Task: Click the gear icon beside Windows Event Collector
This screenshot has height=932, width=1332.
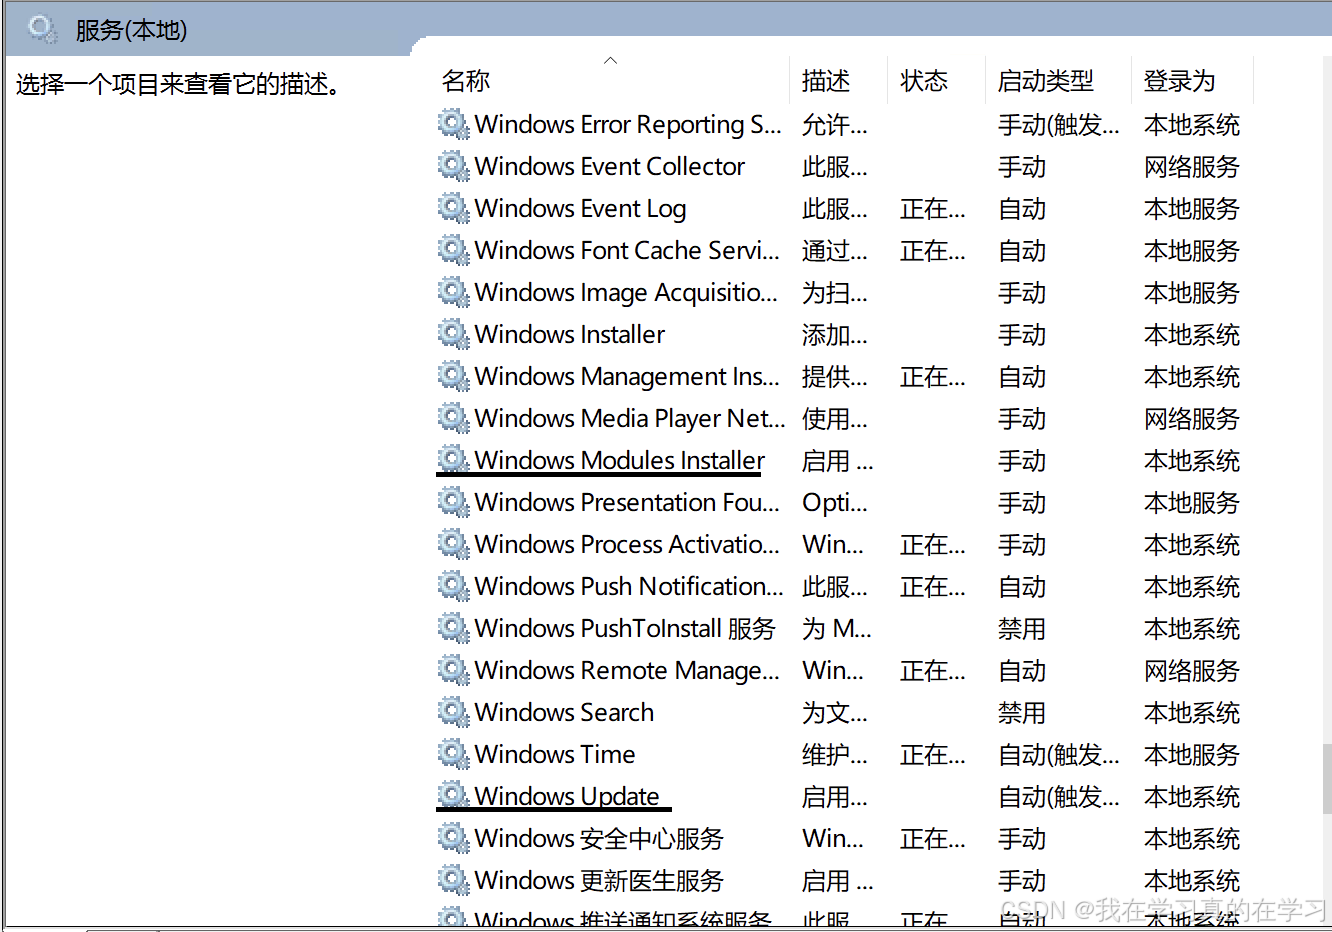Action: point(453,166)
